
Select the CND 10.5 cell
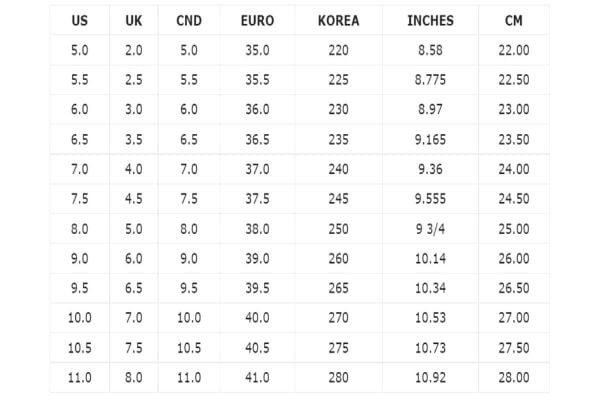click(x=189, y=348)
